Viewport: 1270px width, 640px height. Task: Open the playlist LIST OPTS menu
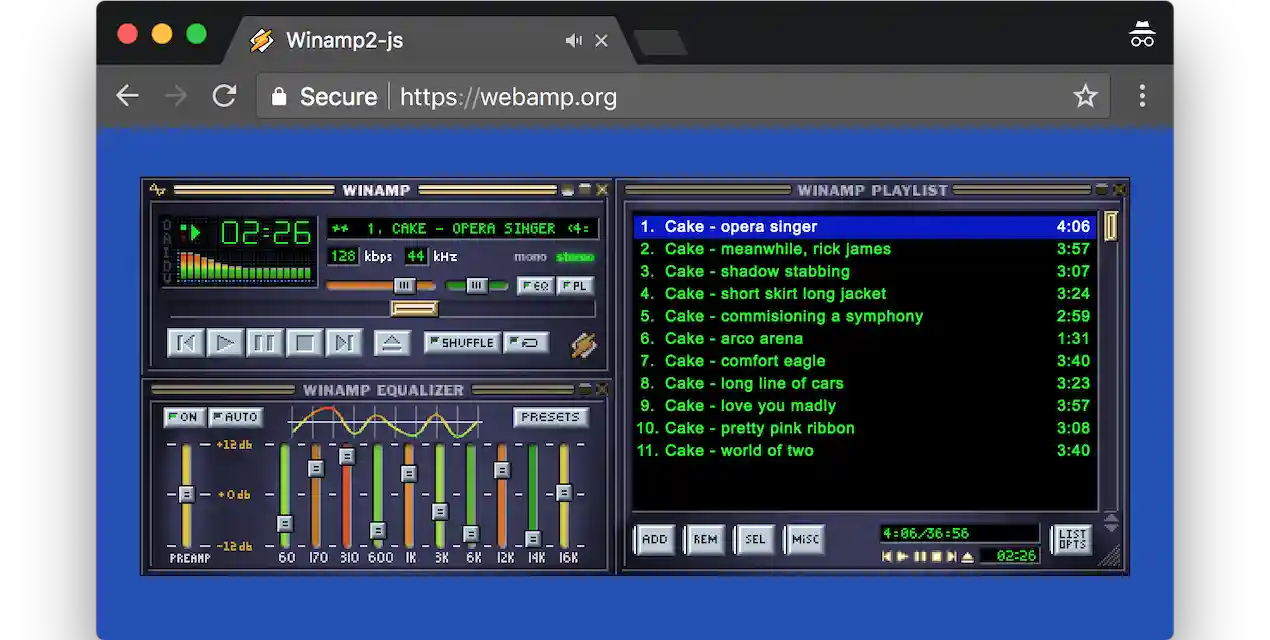point(1071,540)
